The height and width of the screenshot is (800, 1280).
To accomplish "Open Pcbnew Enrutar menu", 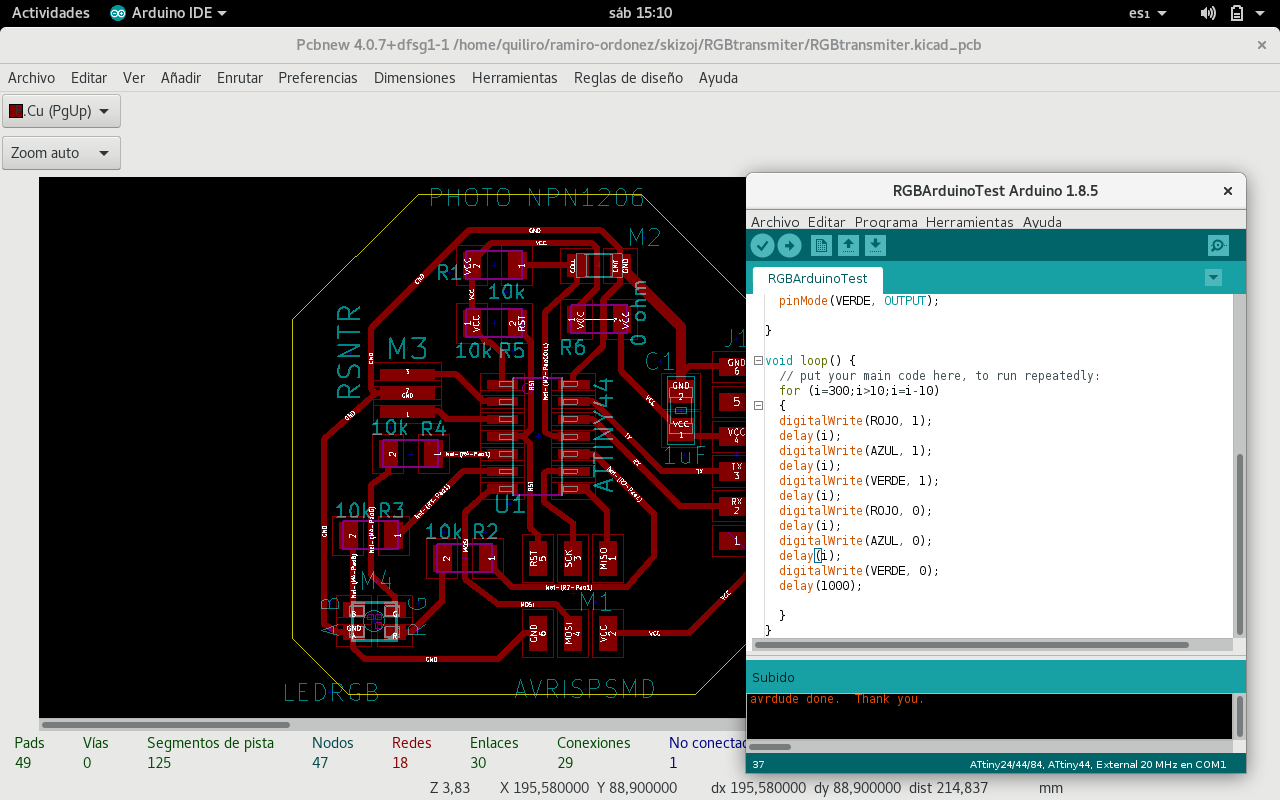I will [240, 78].
